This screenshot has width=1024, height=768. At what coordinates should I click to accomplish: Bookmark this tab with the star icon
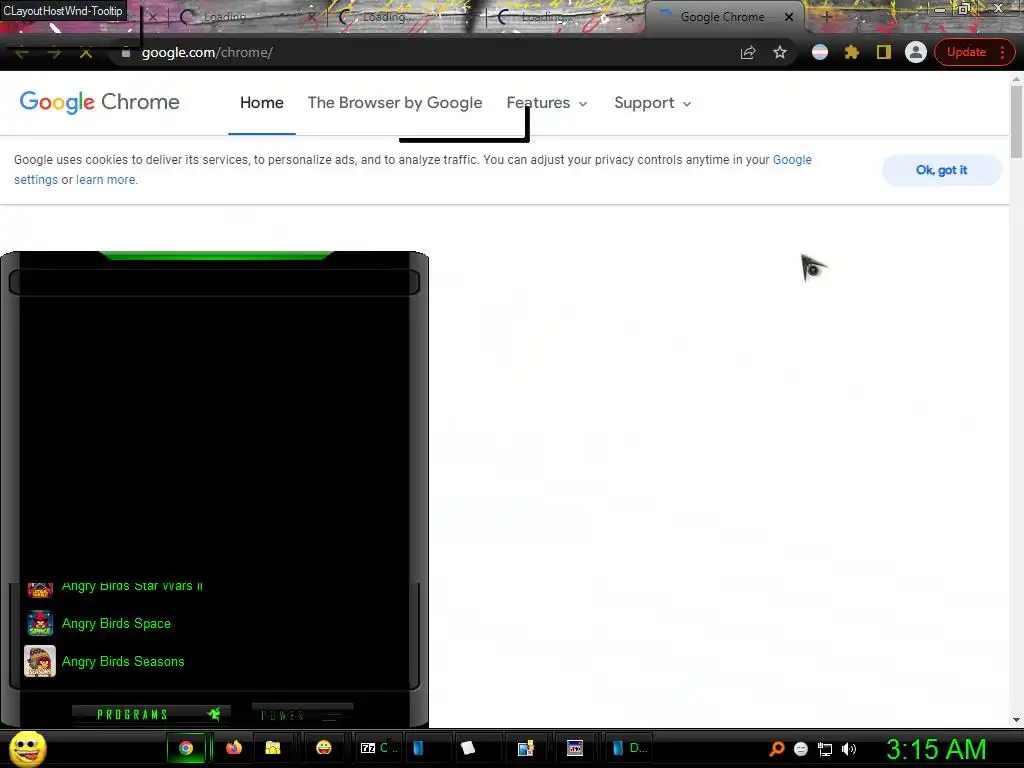click(x=780, y=52)
